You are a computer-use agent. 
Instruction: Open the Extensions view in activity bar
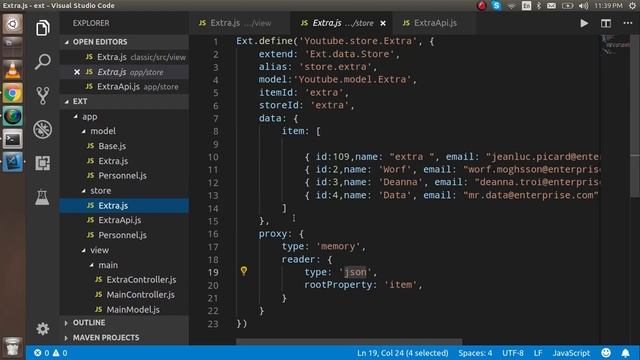(42, 163)
